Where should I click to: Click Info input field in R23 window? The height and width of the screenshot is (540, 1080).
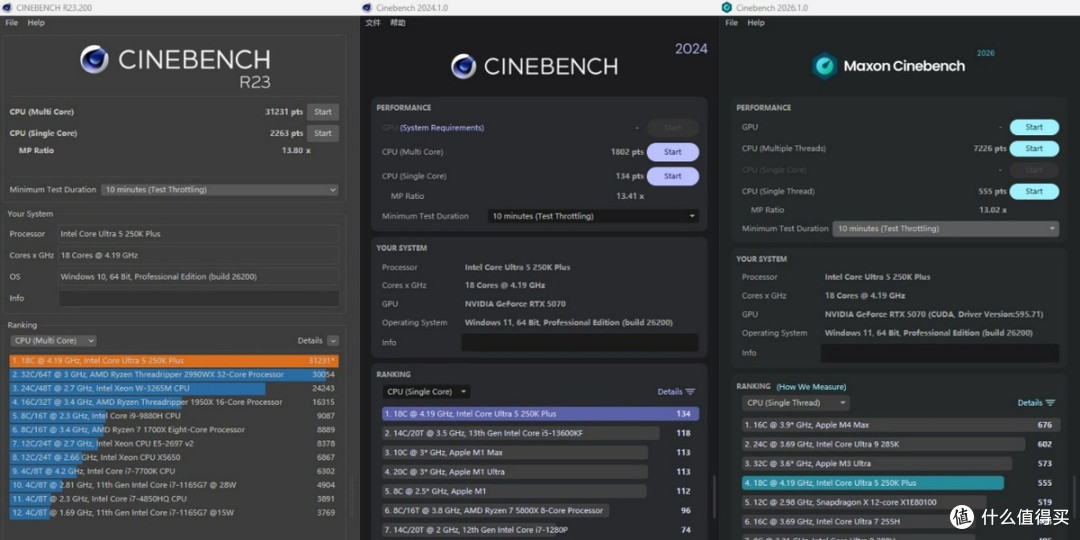[x=198, y=298]
